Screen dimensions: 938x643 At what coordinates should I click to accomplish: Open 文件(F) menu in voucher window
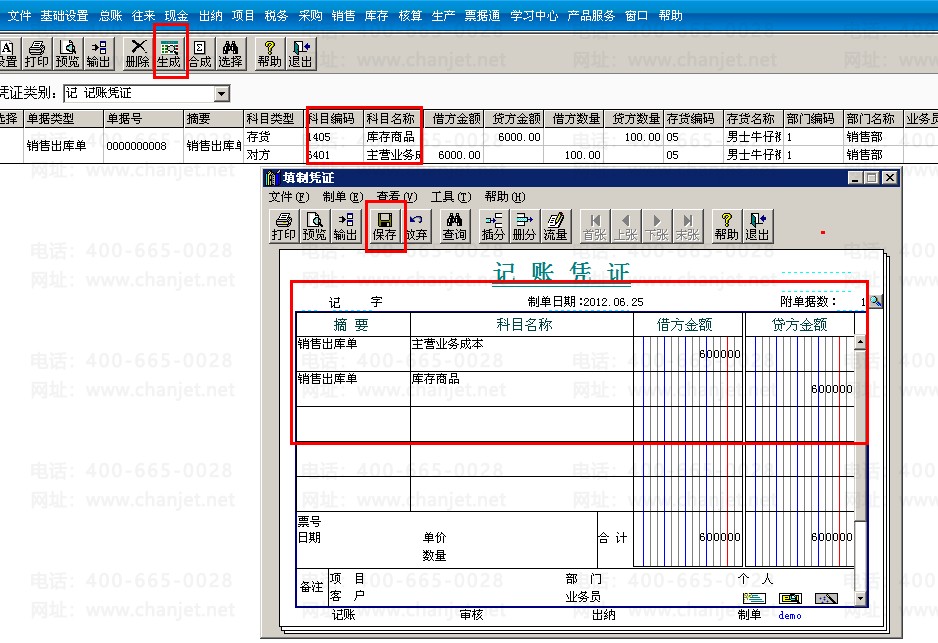pos(289,197)
